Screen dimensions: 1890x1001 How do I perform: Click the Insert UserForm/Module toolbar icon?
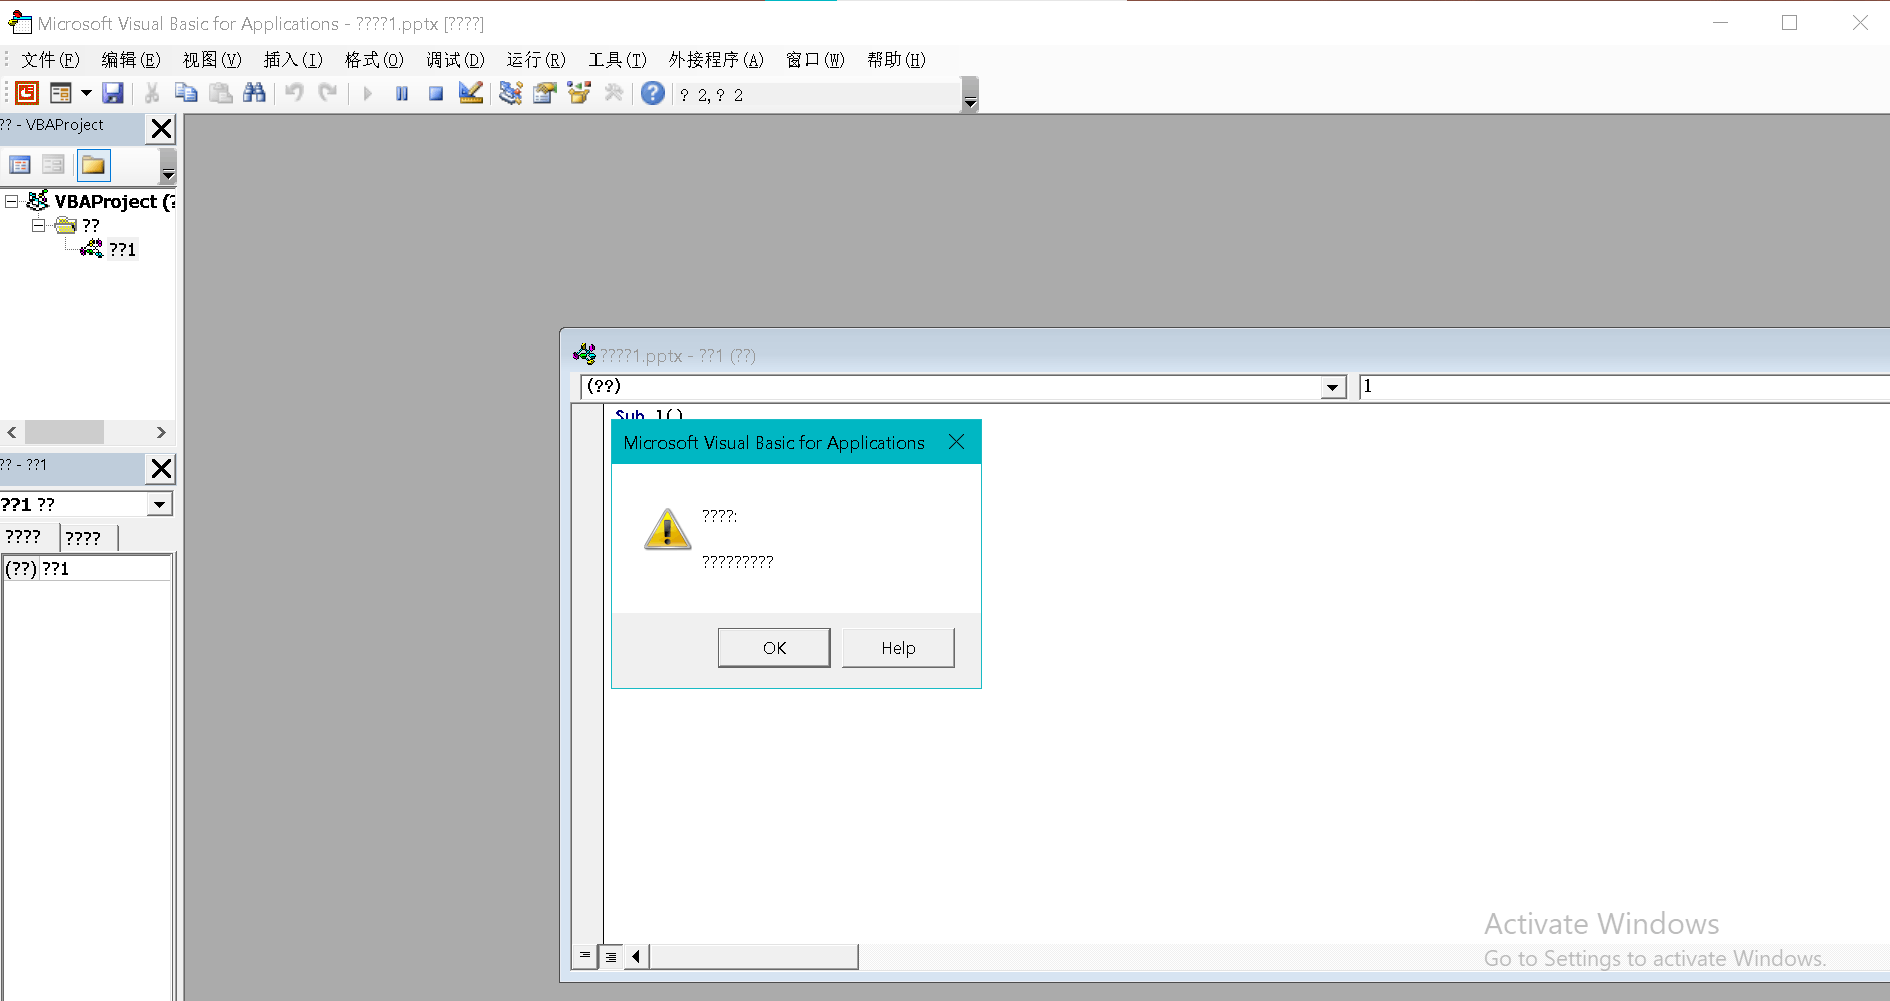point(61,93)
